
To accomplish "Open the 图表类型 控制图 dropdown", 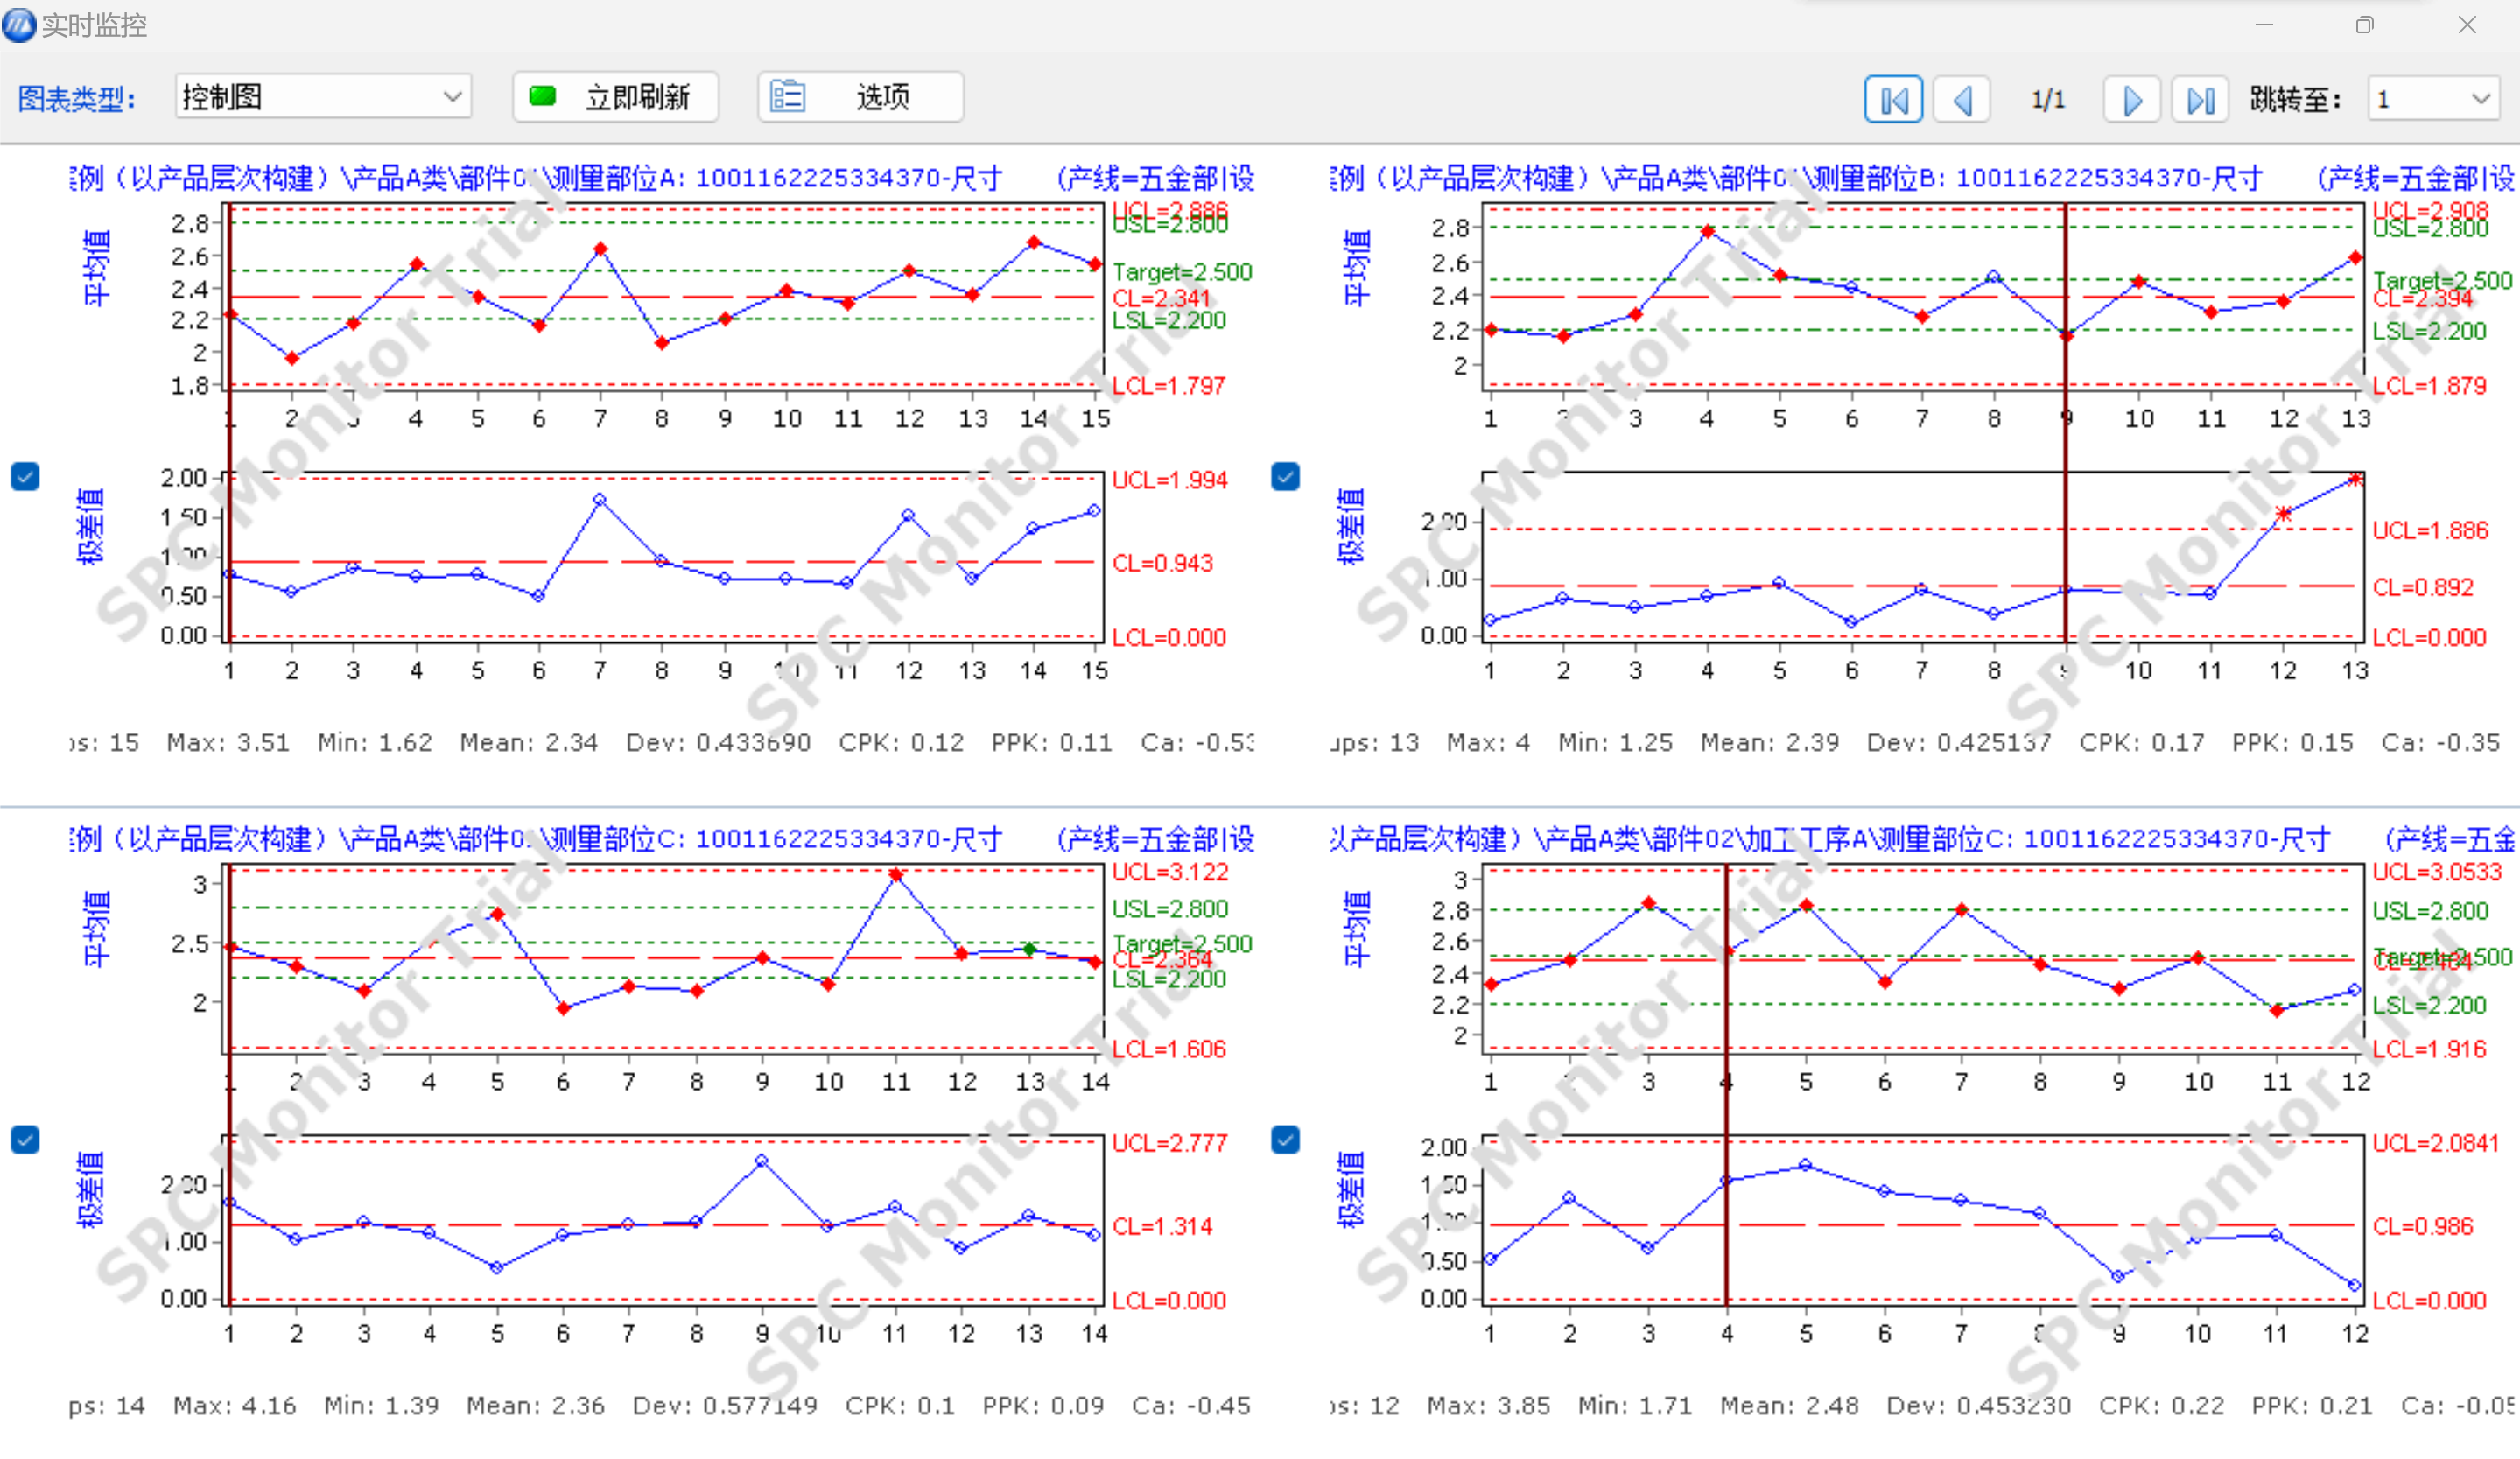I will coord(452,97).
